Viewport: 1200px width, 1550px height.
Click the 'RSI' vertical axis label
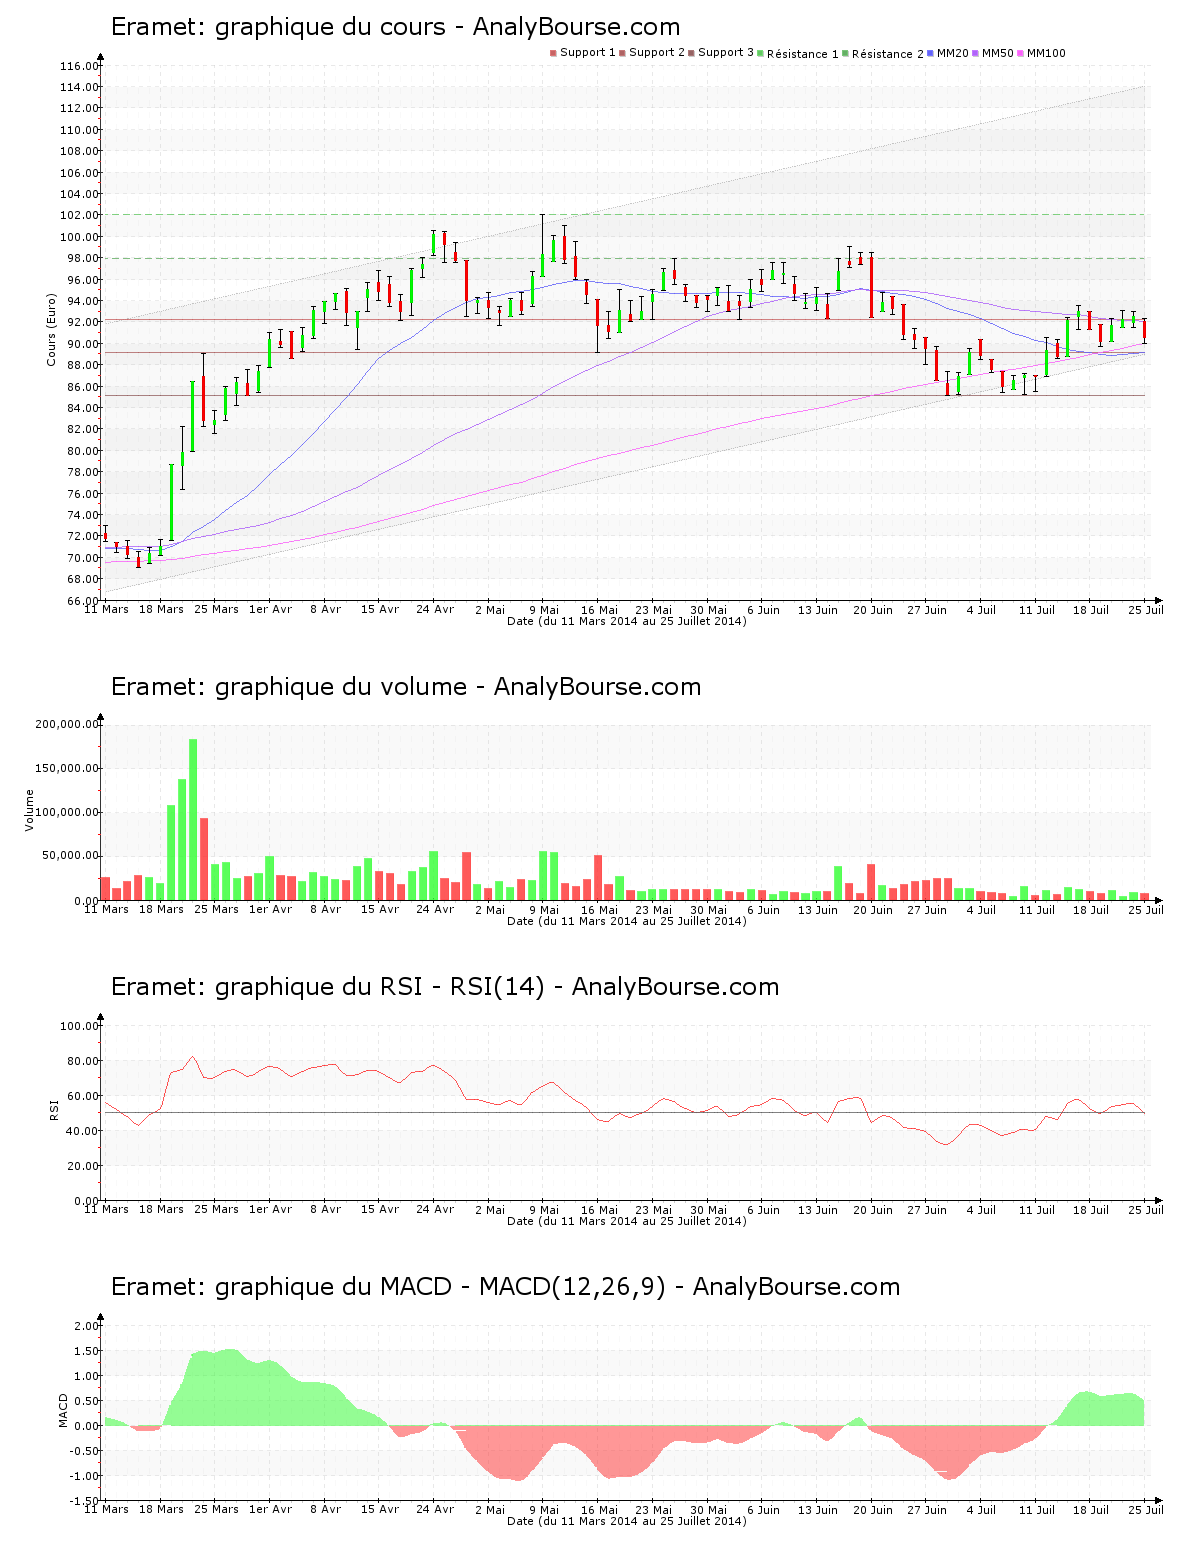coord(53,1109)
